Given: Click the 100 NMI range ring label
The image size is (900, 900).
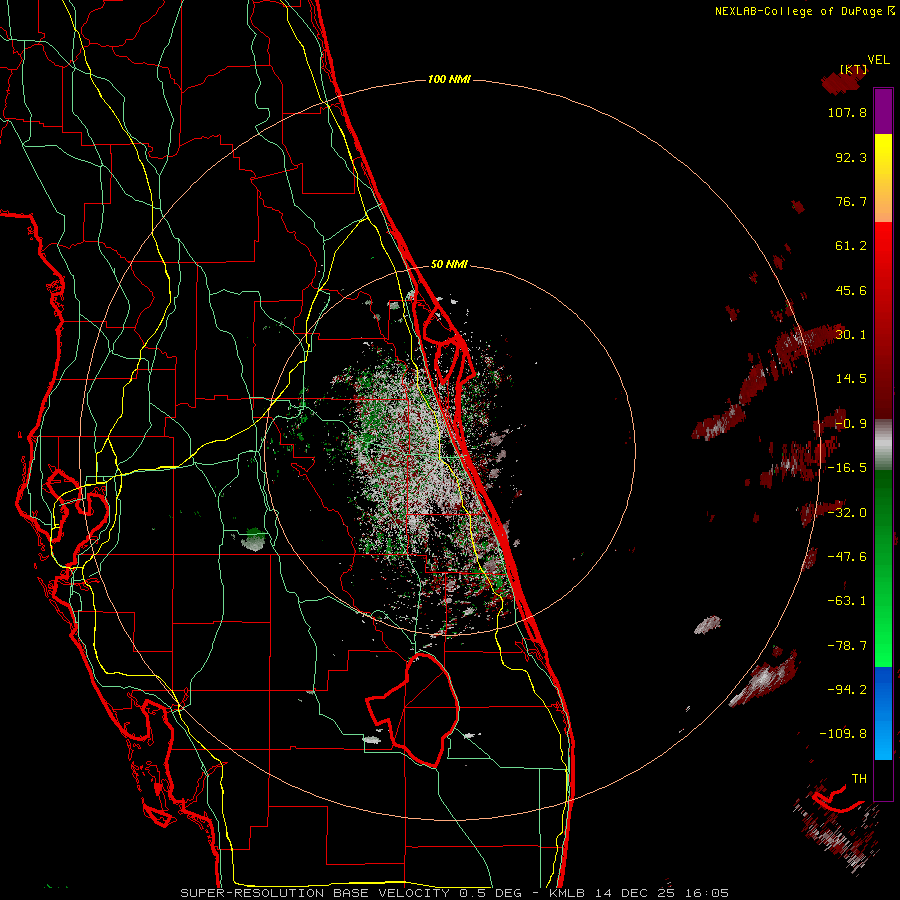Looking at the screenshot, I should pyautogui.click(x=449, y=79).
